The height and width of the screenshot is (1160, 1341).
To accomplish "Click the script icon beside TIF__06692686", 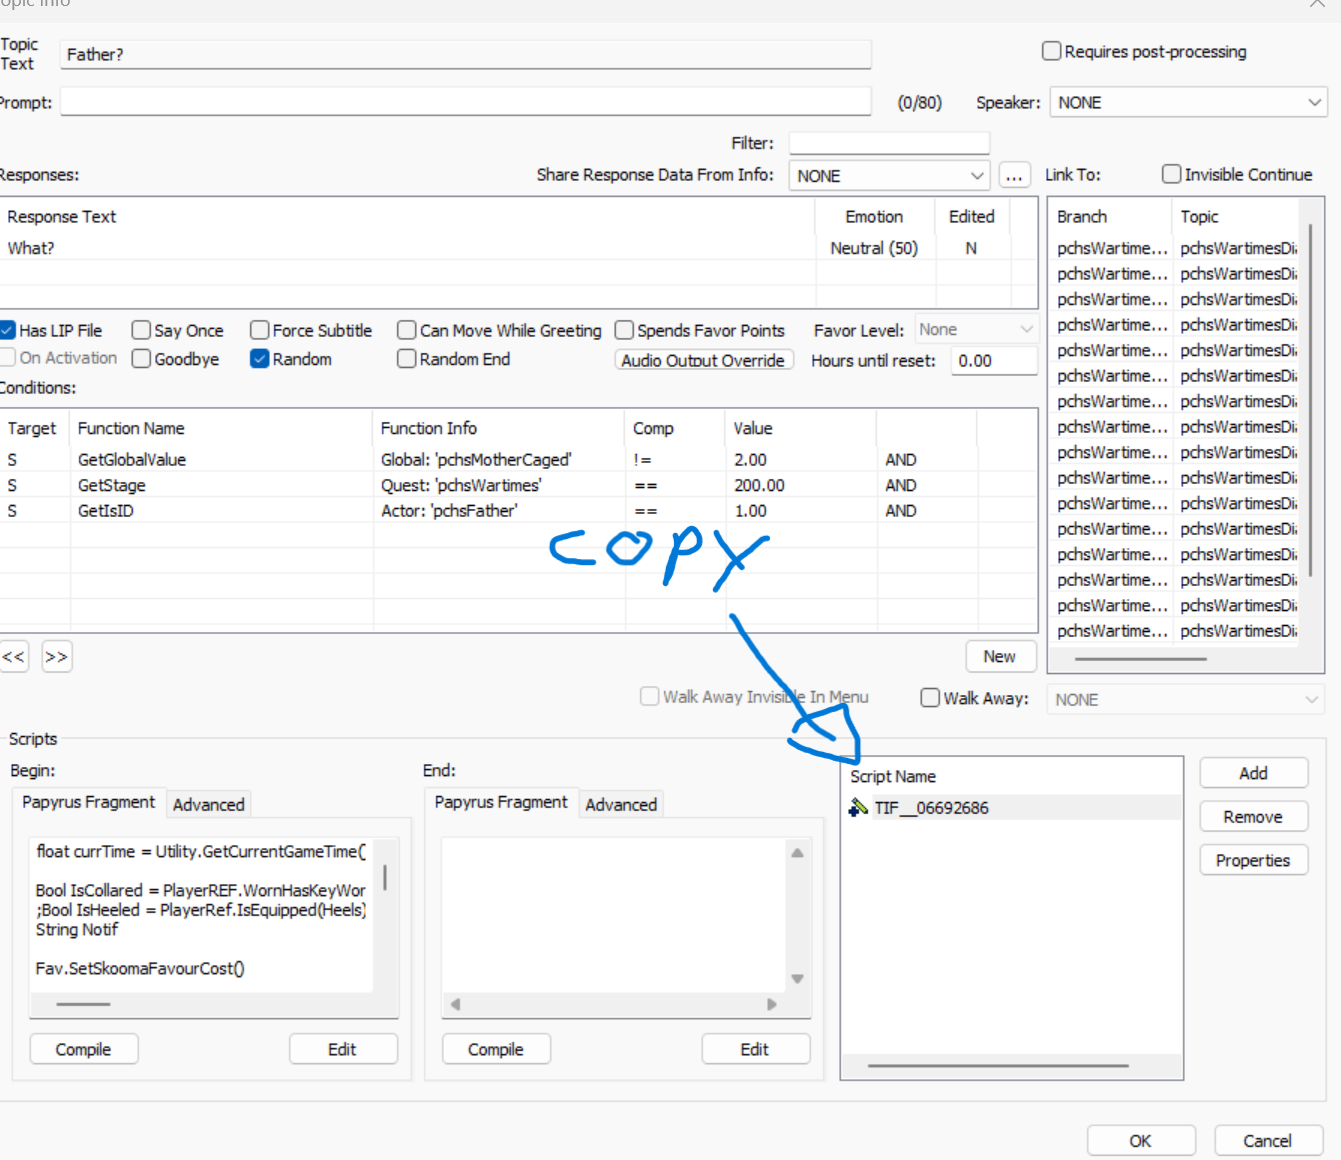I will [x=858, y=807].
